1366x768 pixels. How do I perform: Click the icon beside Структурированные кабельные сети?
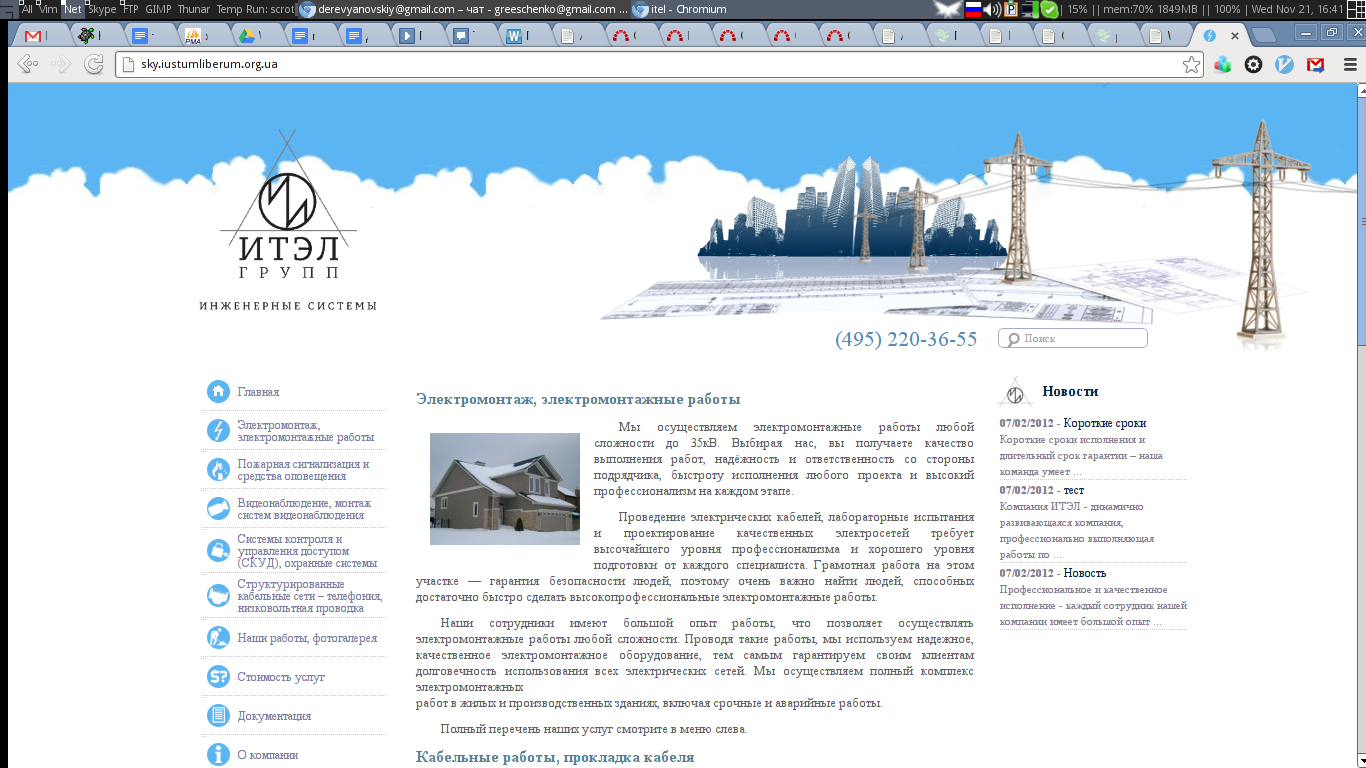click(x=218, y=596)
